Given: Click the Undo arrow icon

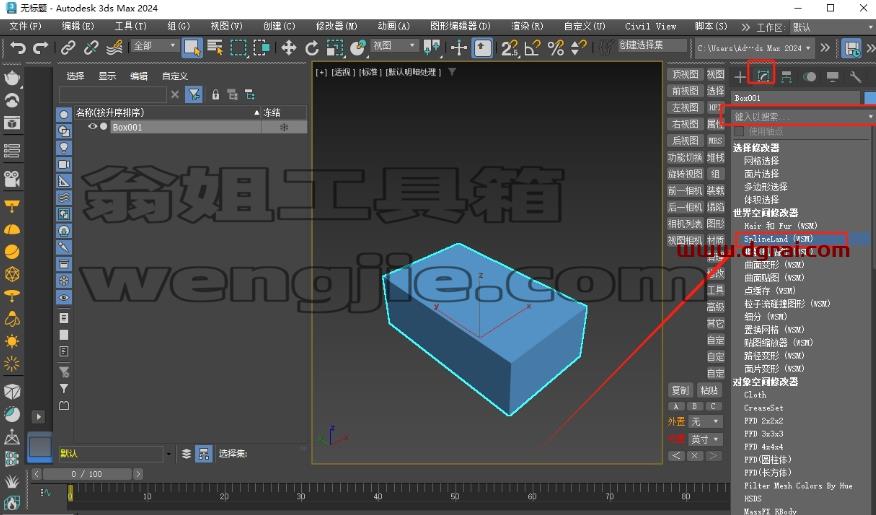Looking at the screenshot, I should tap(18, 48).
